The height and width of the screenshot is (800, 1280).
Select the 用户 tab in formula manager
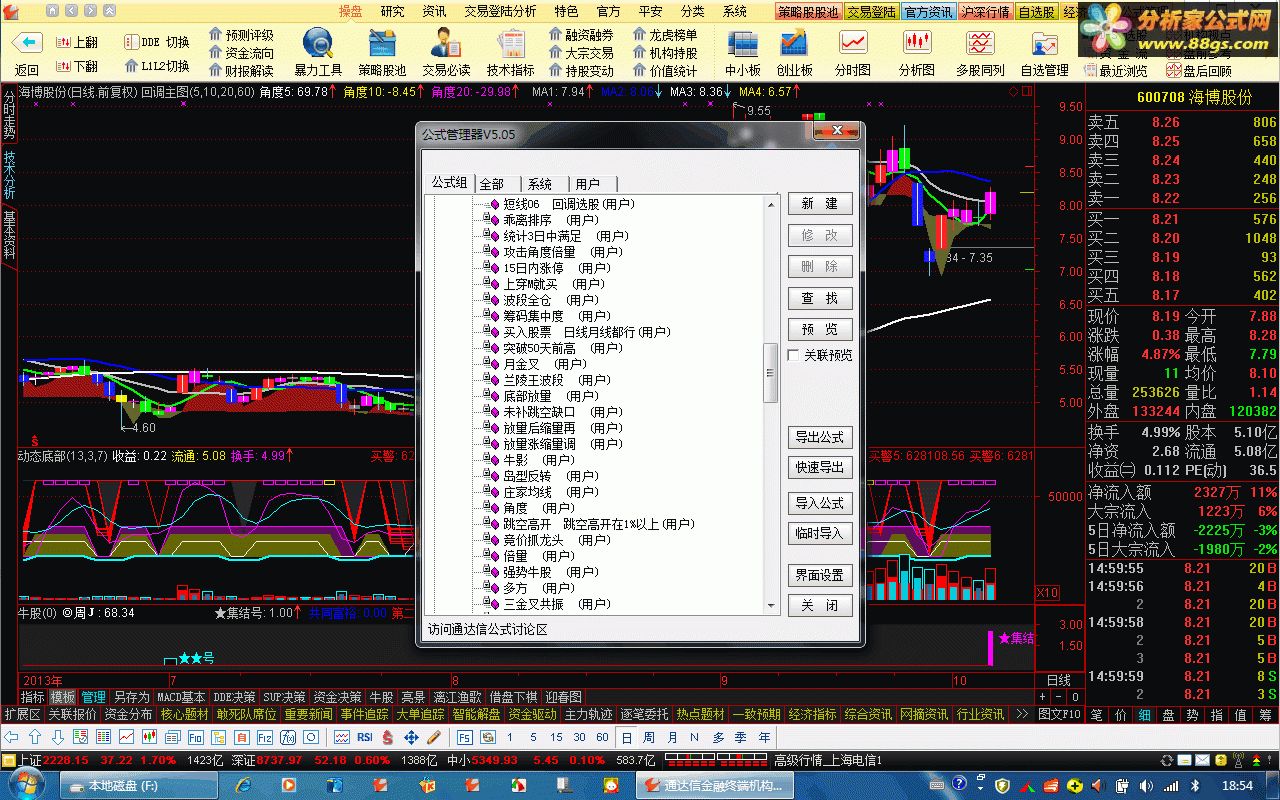tap(593, 184)
